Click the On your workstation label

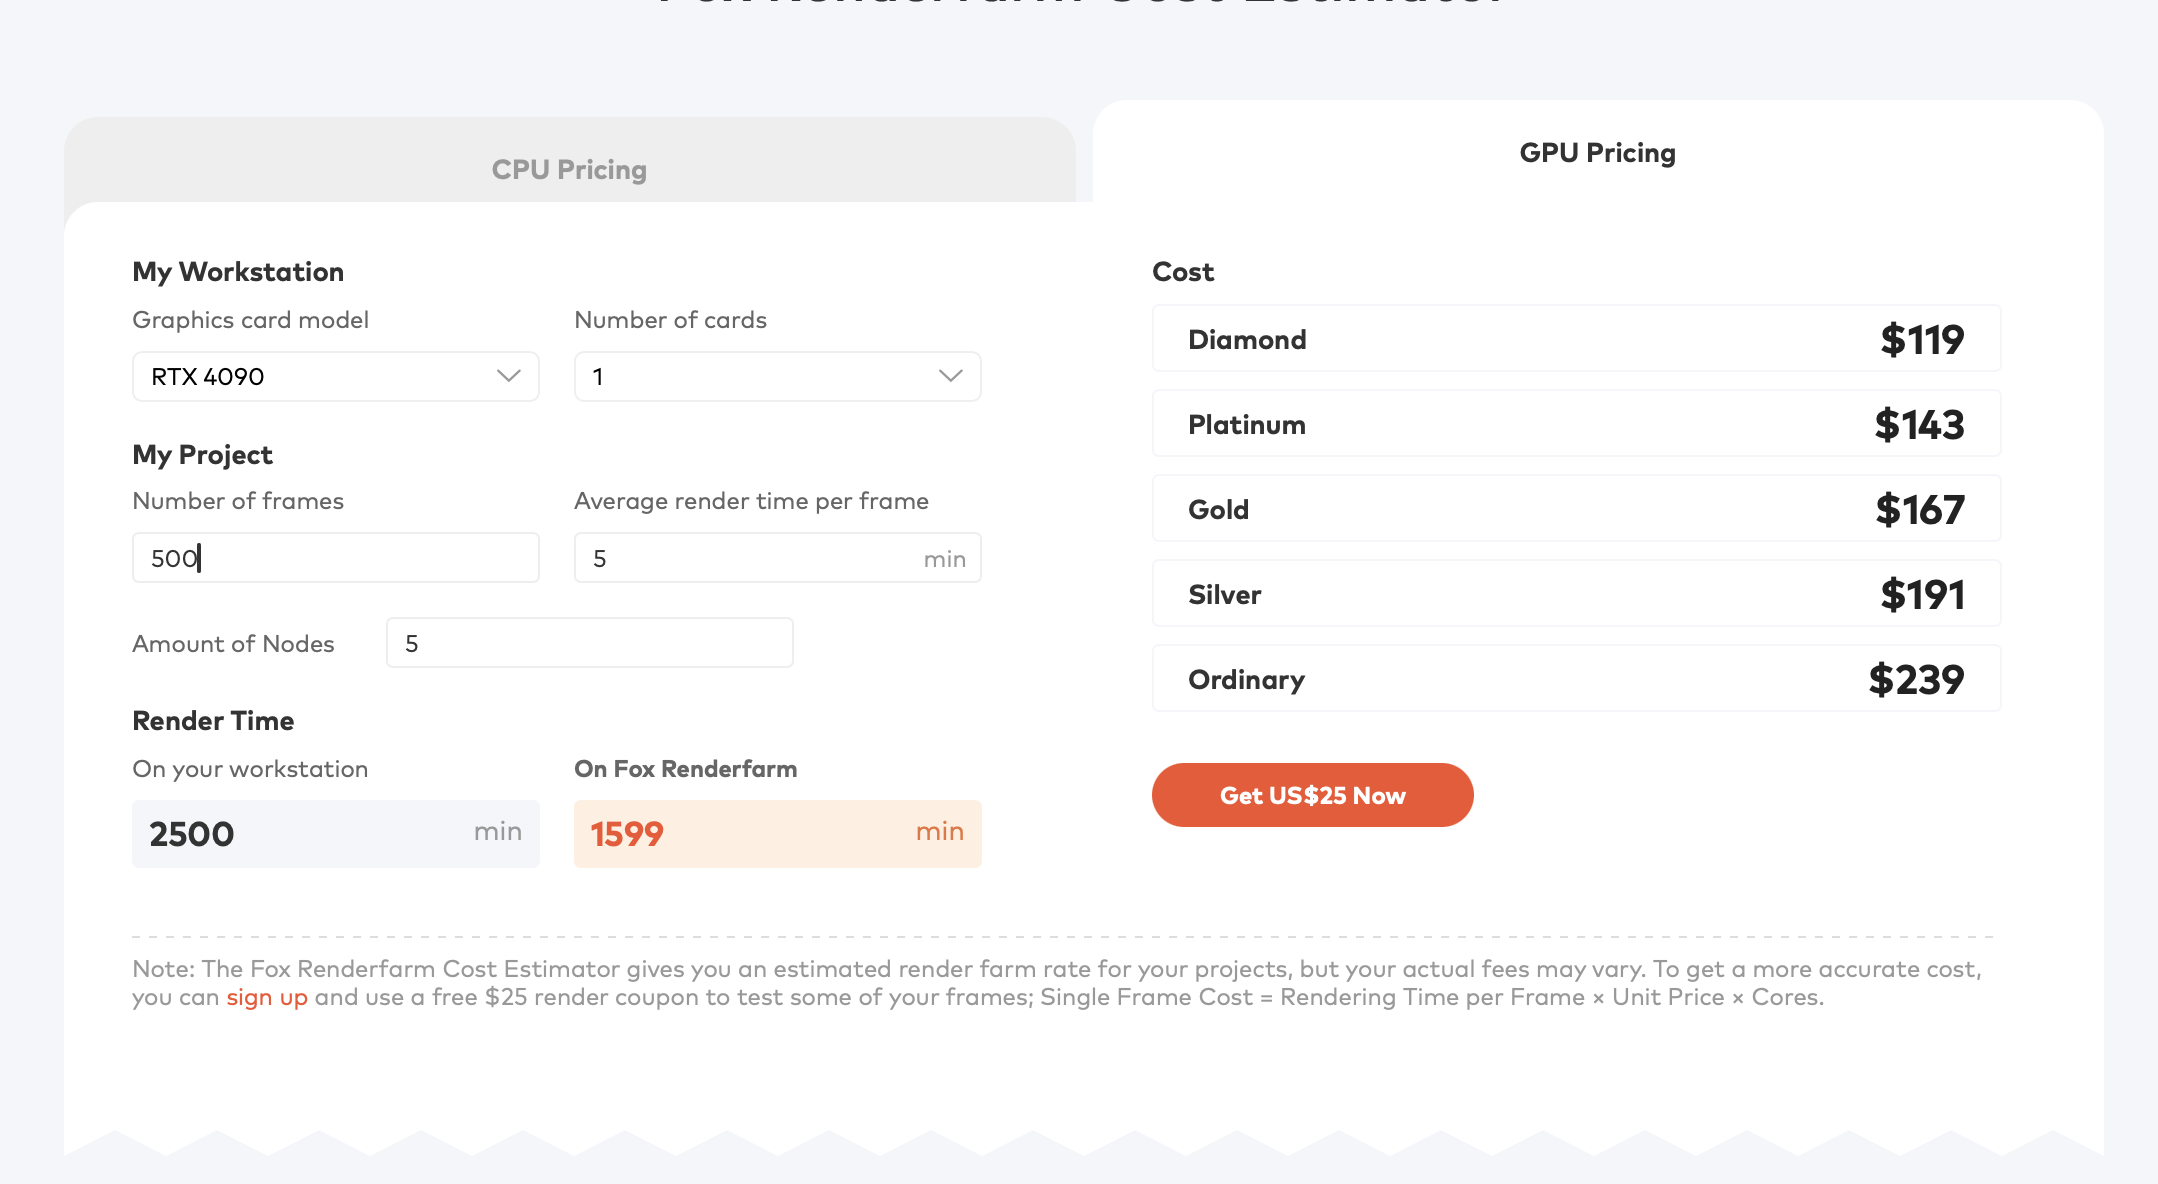251,769
